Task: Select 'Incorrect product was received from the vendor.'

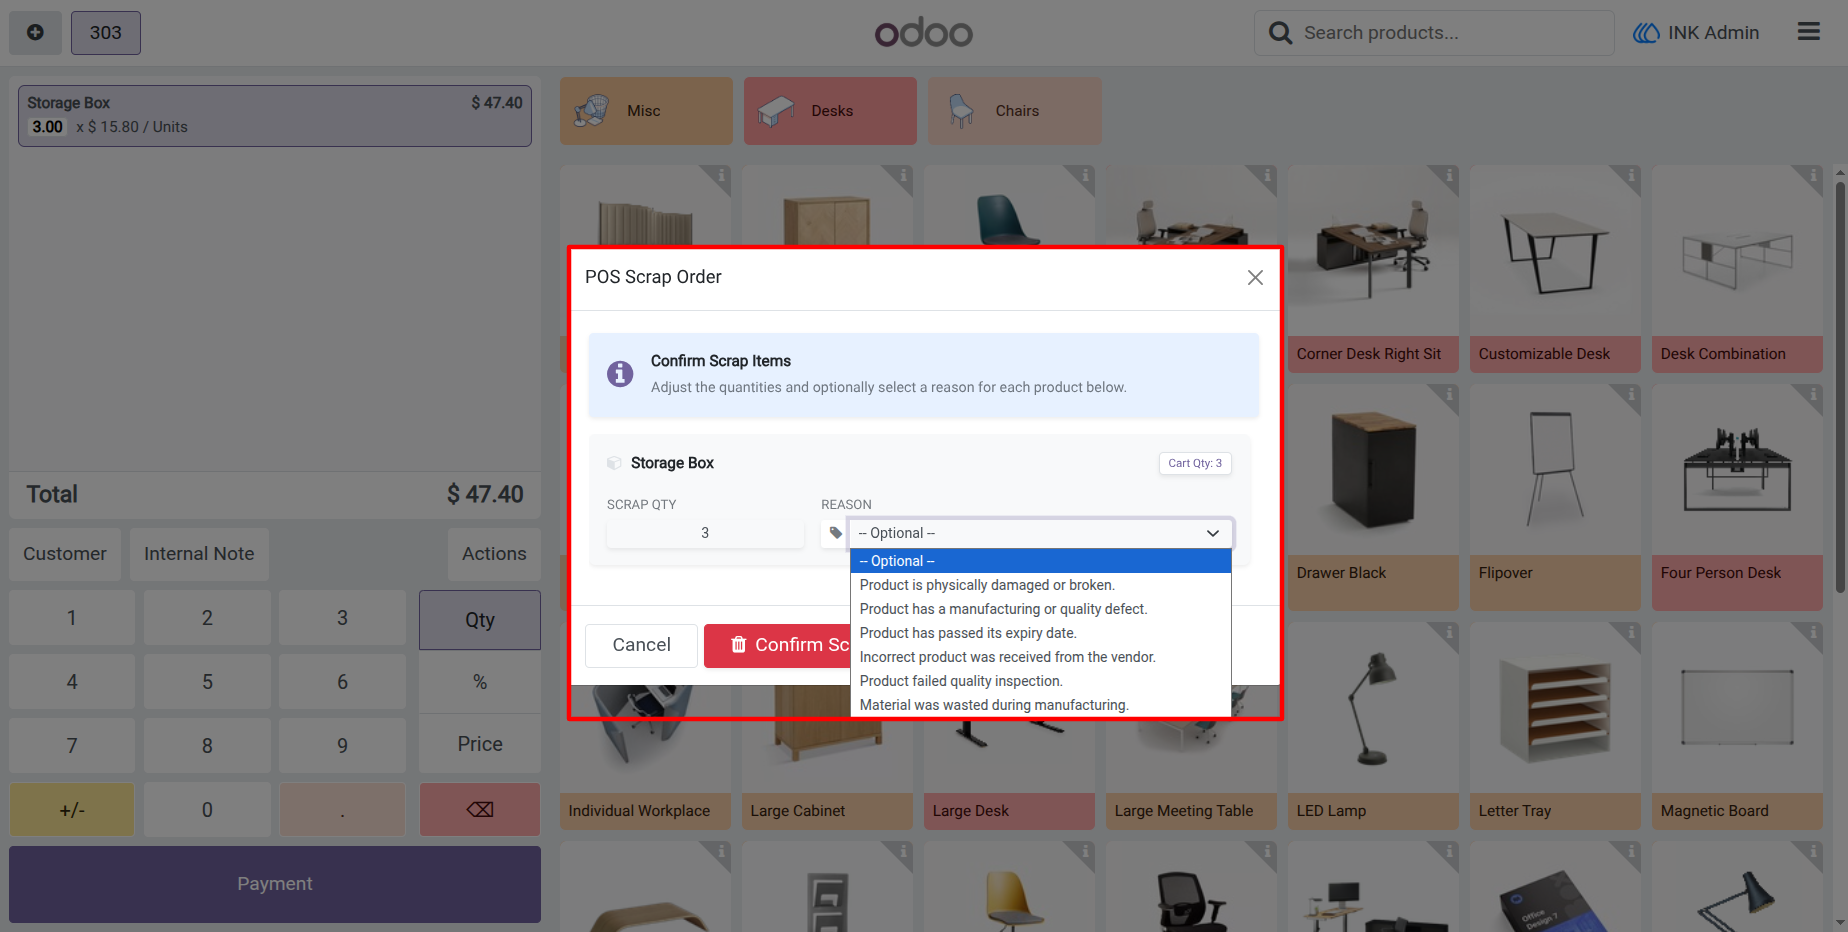Action: [x=1040, y=657]
